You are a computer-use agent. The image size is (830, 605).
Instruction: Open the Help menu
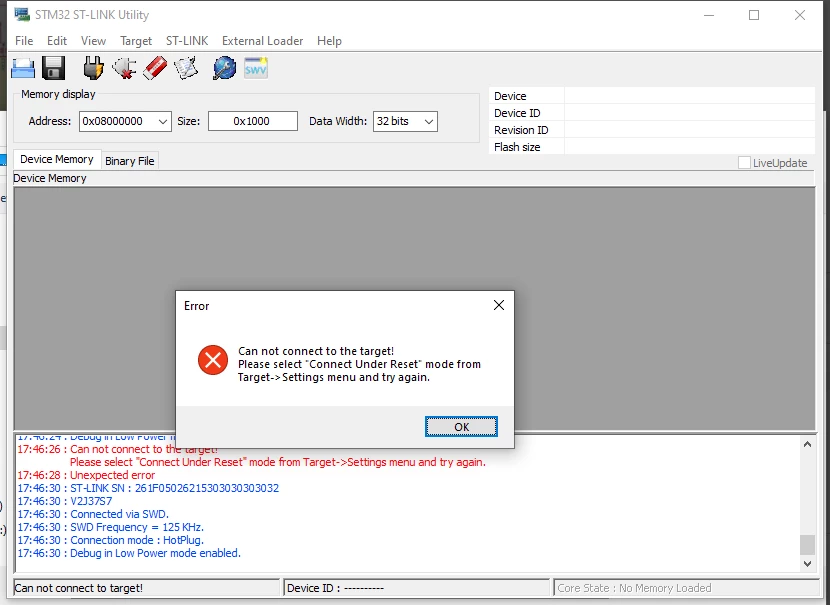(x=329, y=41)
